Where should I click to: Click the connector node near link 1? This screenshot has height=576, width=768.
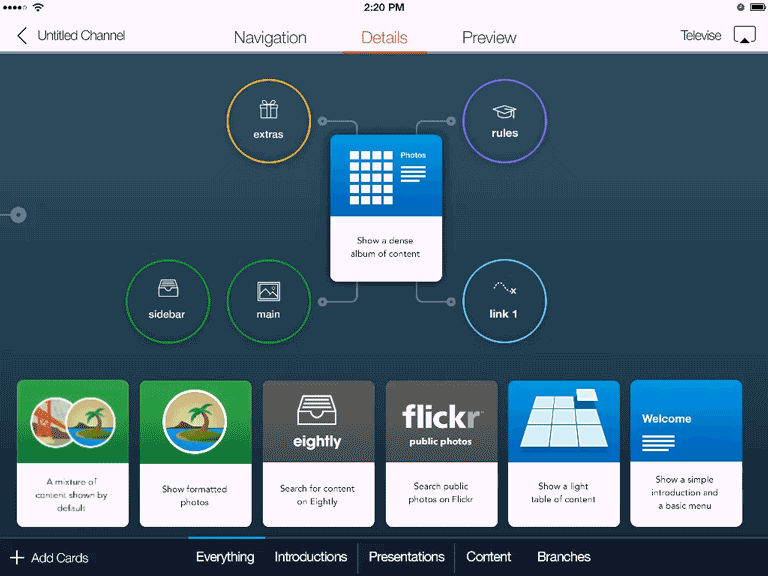click(x=451, y=302)
